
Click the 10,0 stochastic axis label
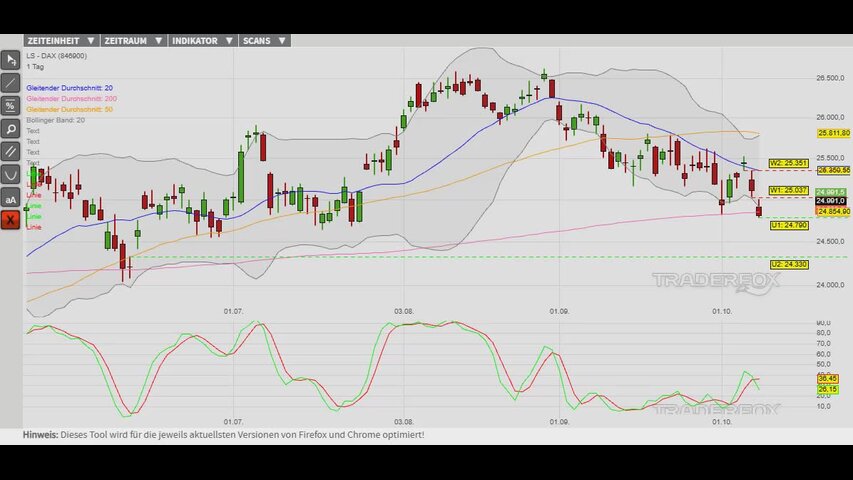click(824, 406)
